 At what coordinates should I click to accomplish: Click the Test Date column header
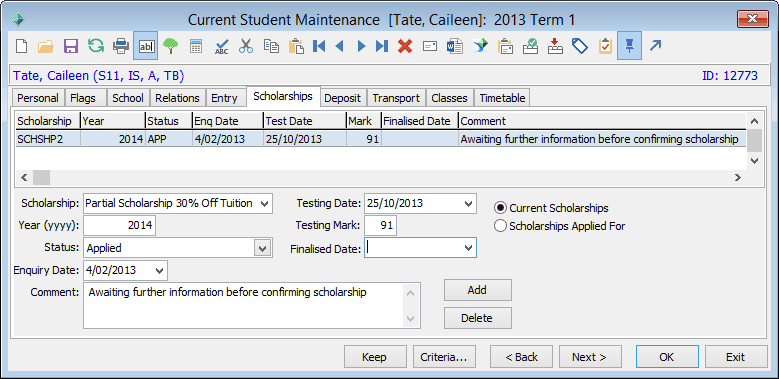pyautogui.click(x=305, y=121)
